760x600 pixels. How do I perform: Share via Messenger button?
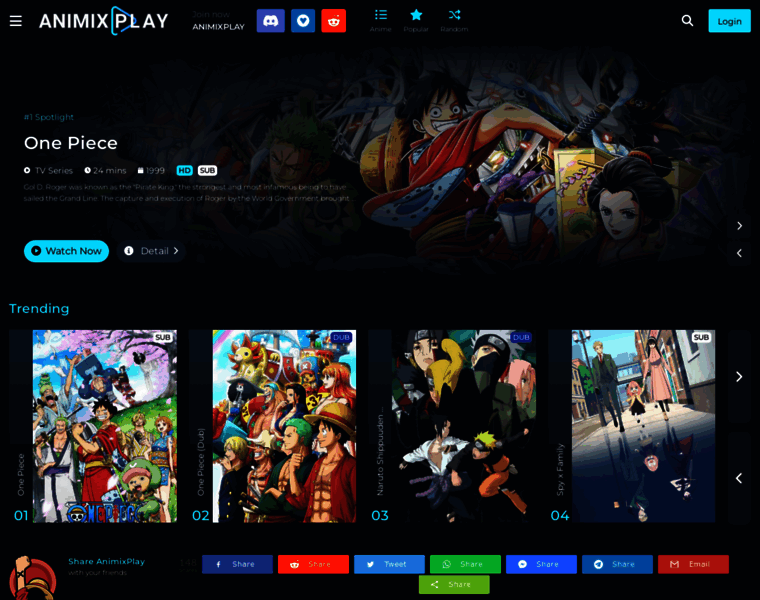pyautogui.click(x=541, y=564)
